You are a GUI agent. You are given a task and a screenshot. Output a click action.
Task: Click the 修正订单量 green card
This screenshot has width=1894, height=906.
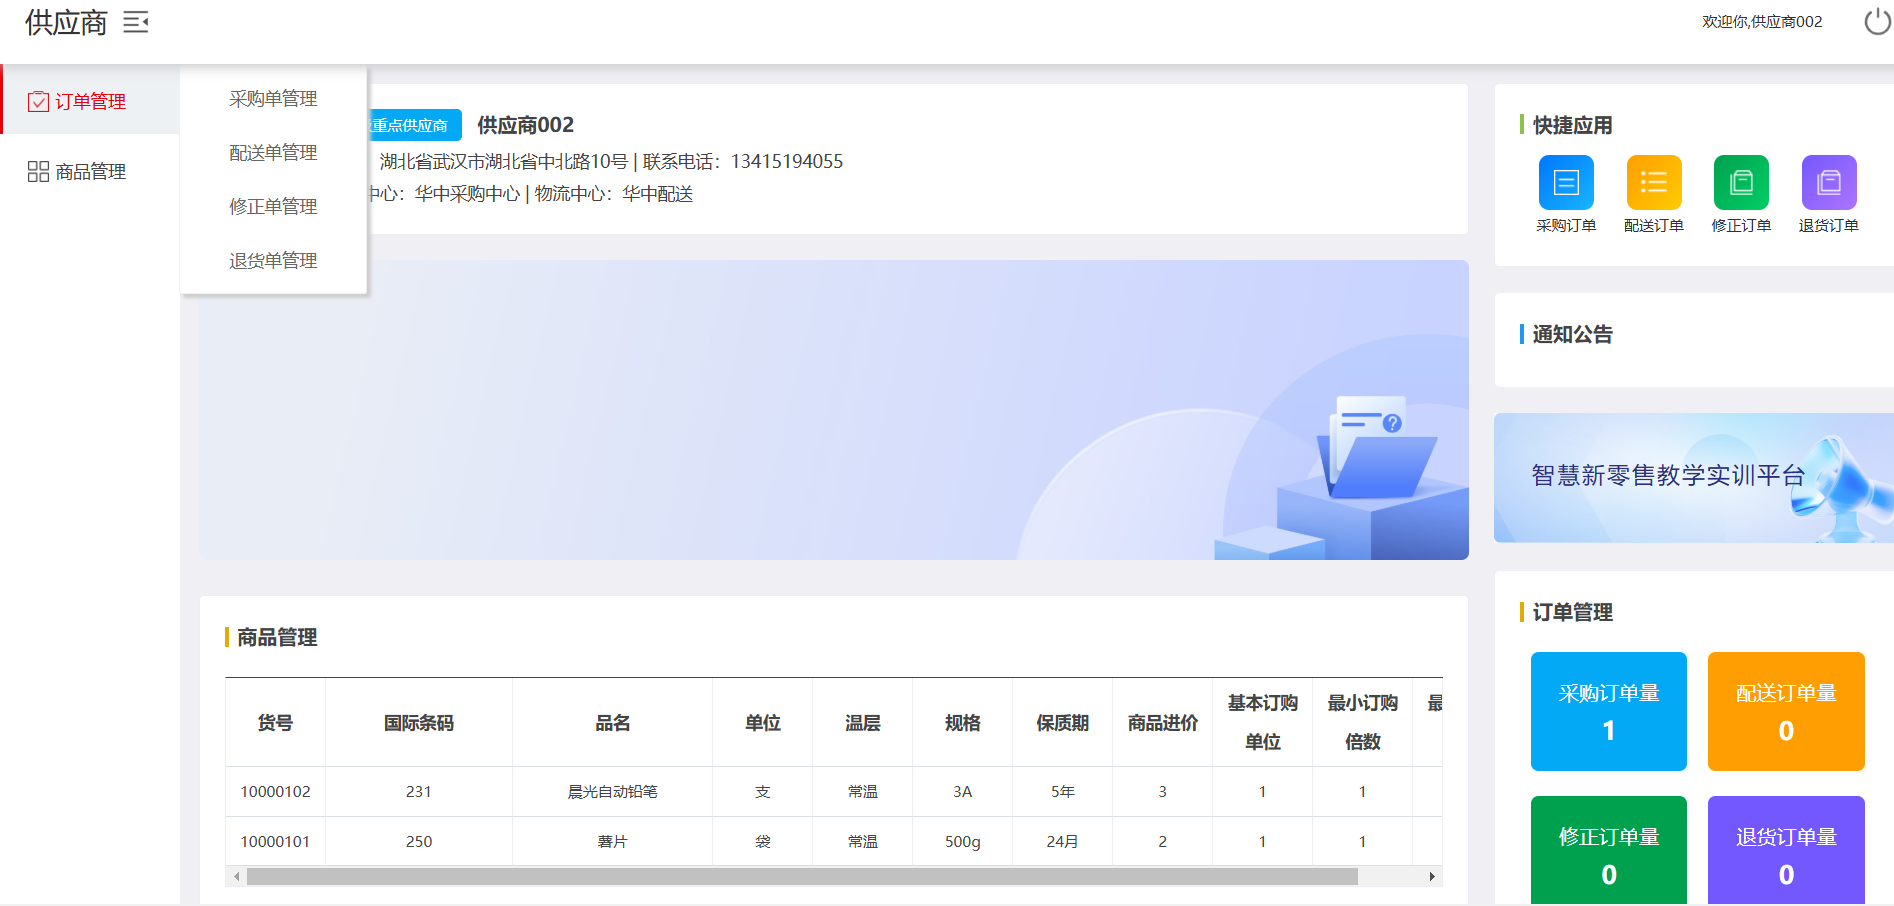[x=1608, y=850]
